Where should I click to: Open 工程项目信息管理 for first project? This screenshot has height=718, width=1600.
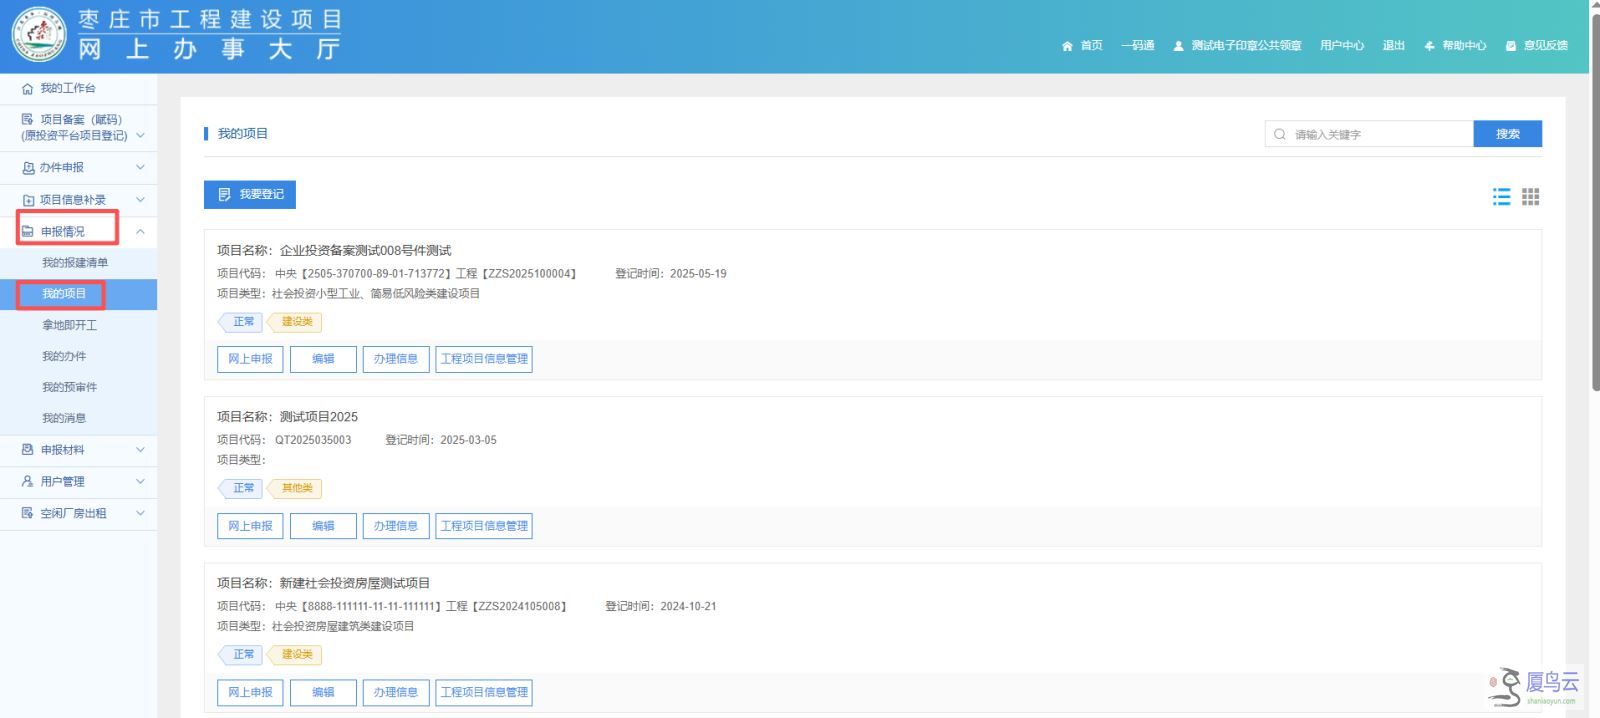click(x=484, y=359)
